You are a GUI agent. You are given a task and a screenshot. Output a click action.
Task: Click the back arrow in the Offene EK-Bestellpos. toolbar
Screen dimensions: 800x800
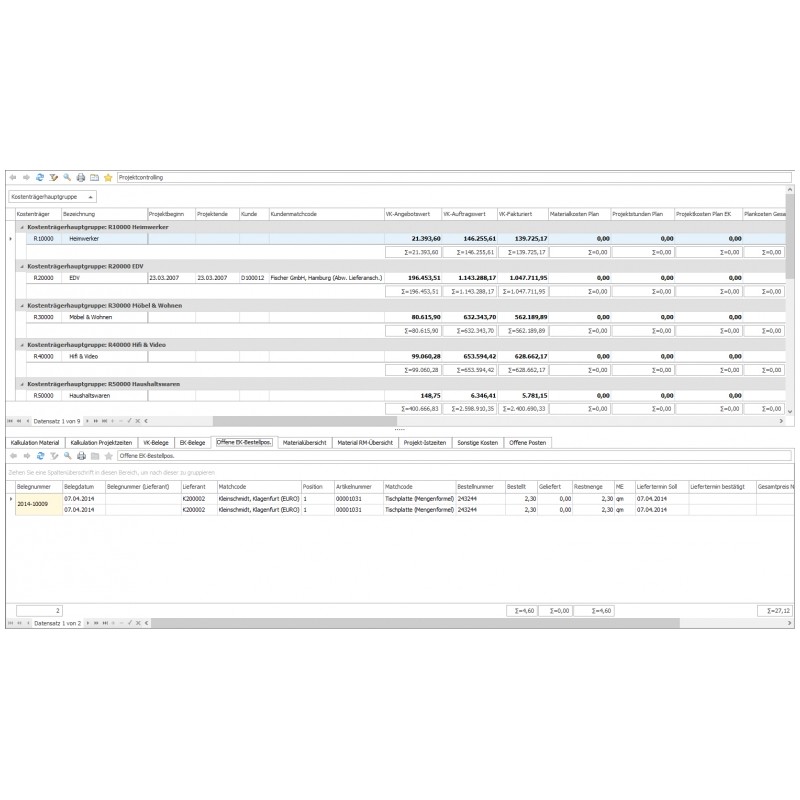coord(13,456)
